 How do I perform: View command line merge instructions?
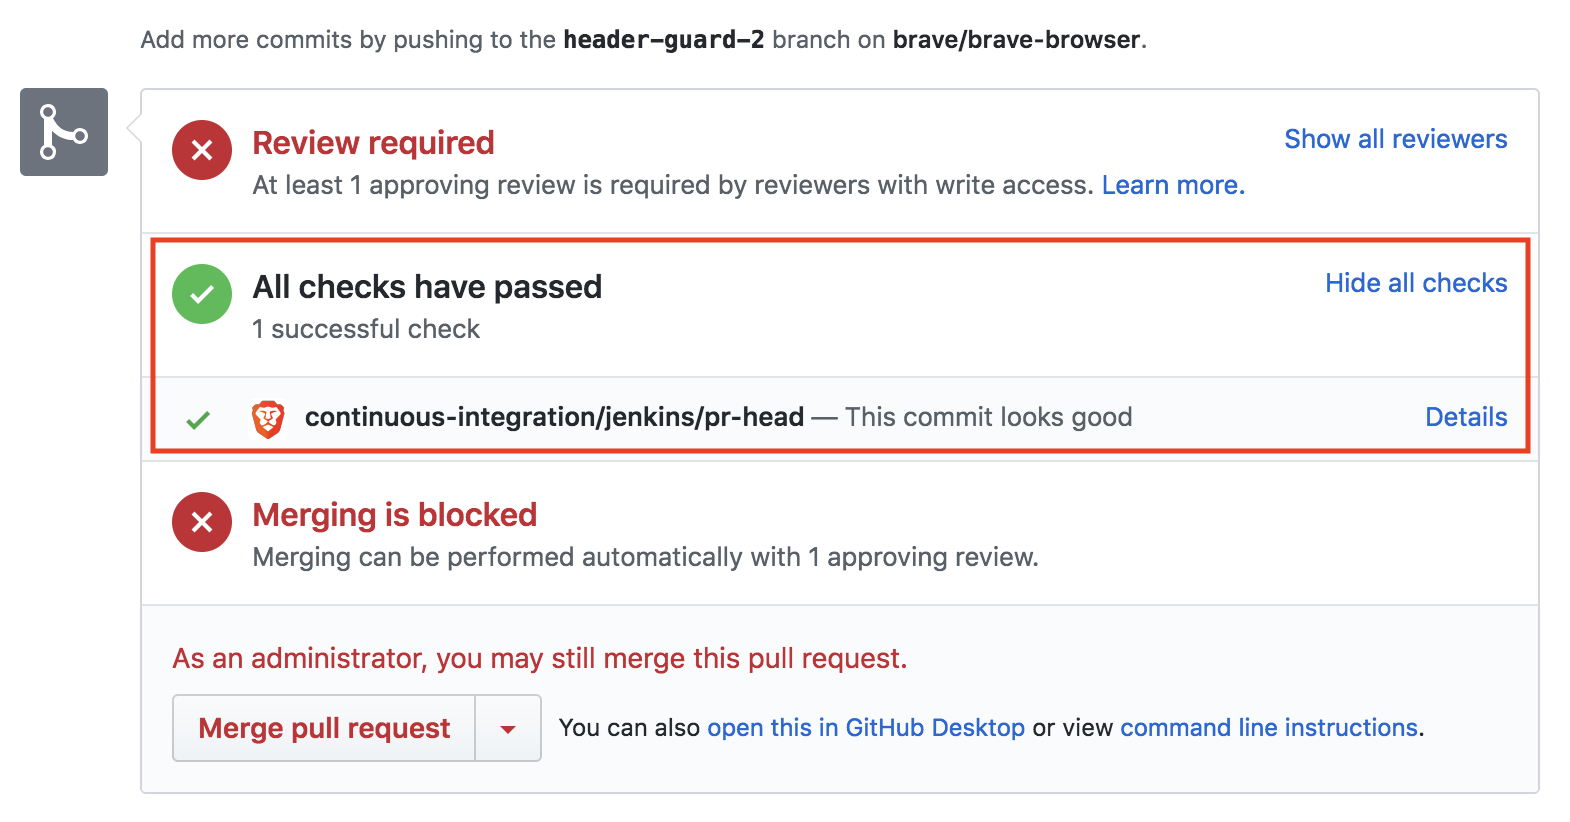(1268, 727)
